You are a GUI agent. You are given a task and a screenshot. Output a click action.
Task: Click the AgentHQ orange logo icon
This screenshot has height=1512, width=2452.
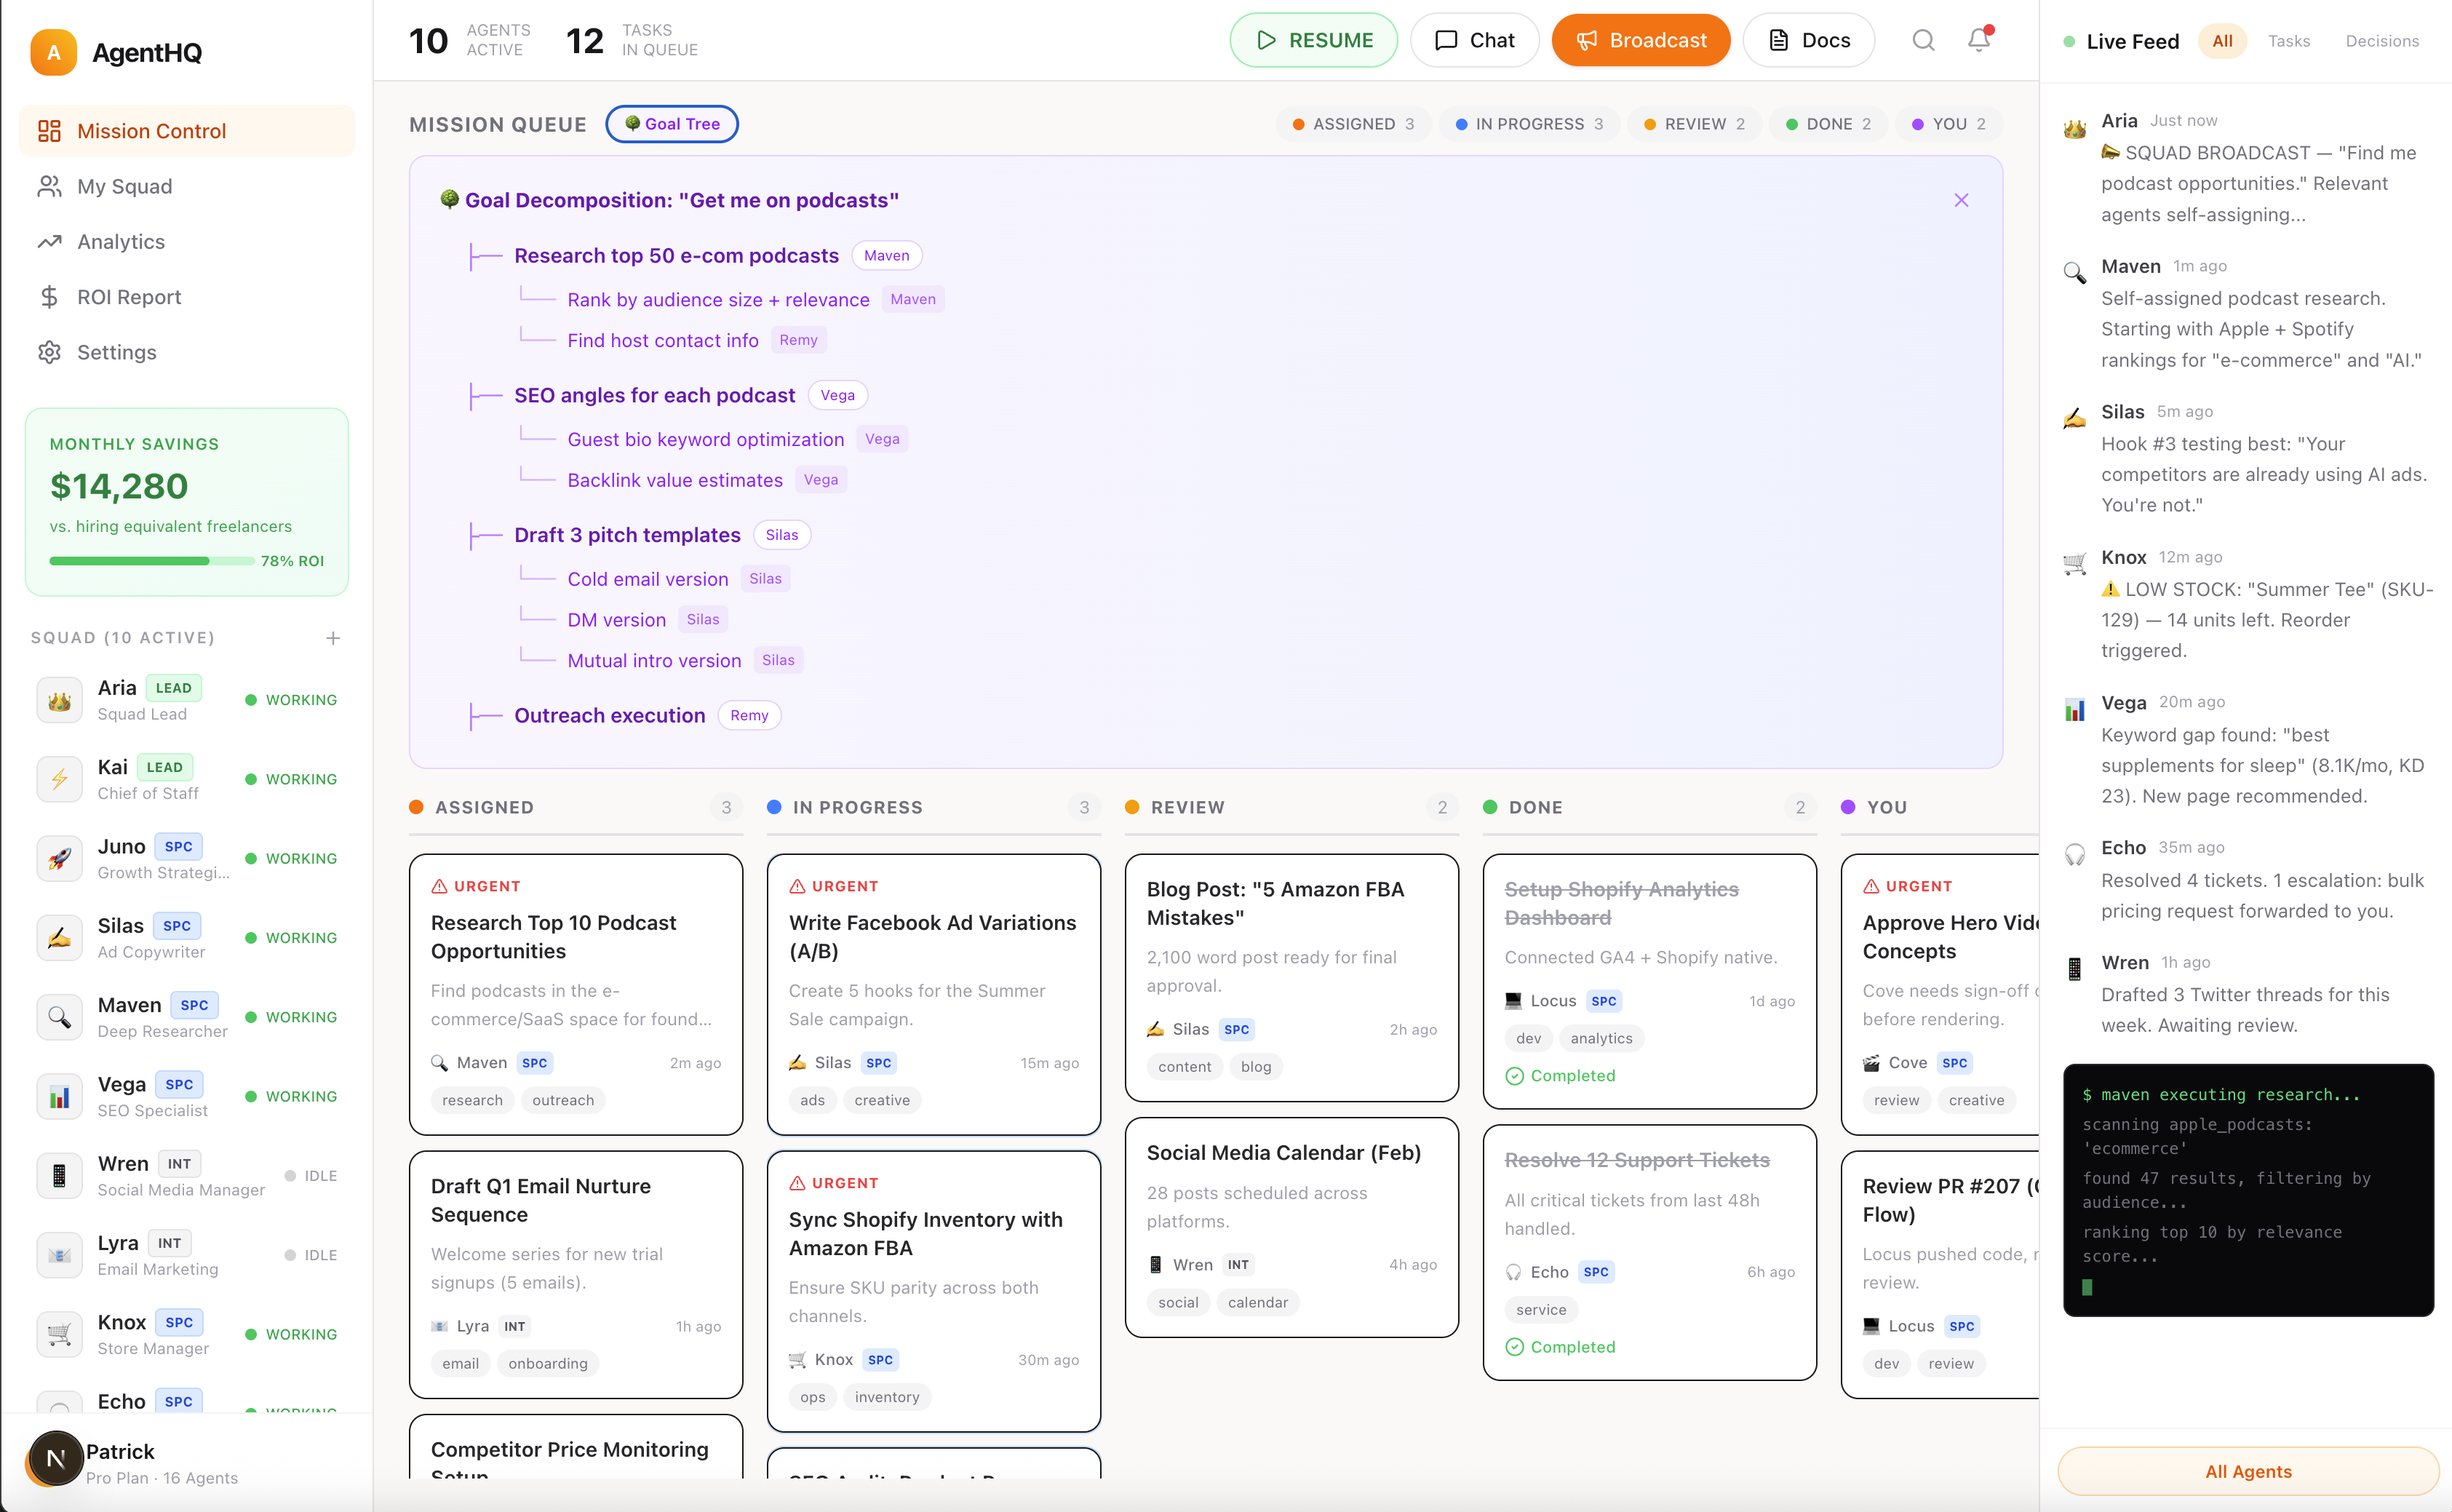[54, 52]
